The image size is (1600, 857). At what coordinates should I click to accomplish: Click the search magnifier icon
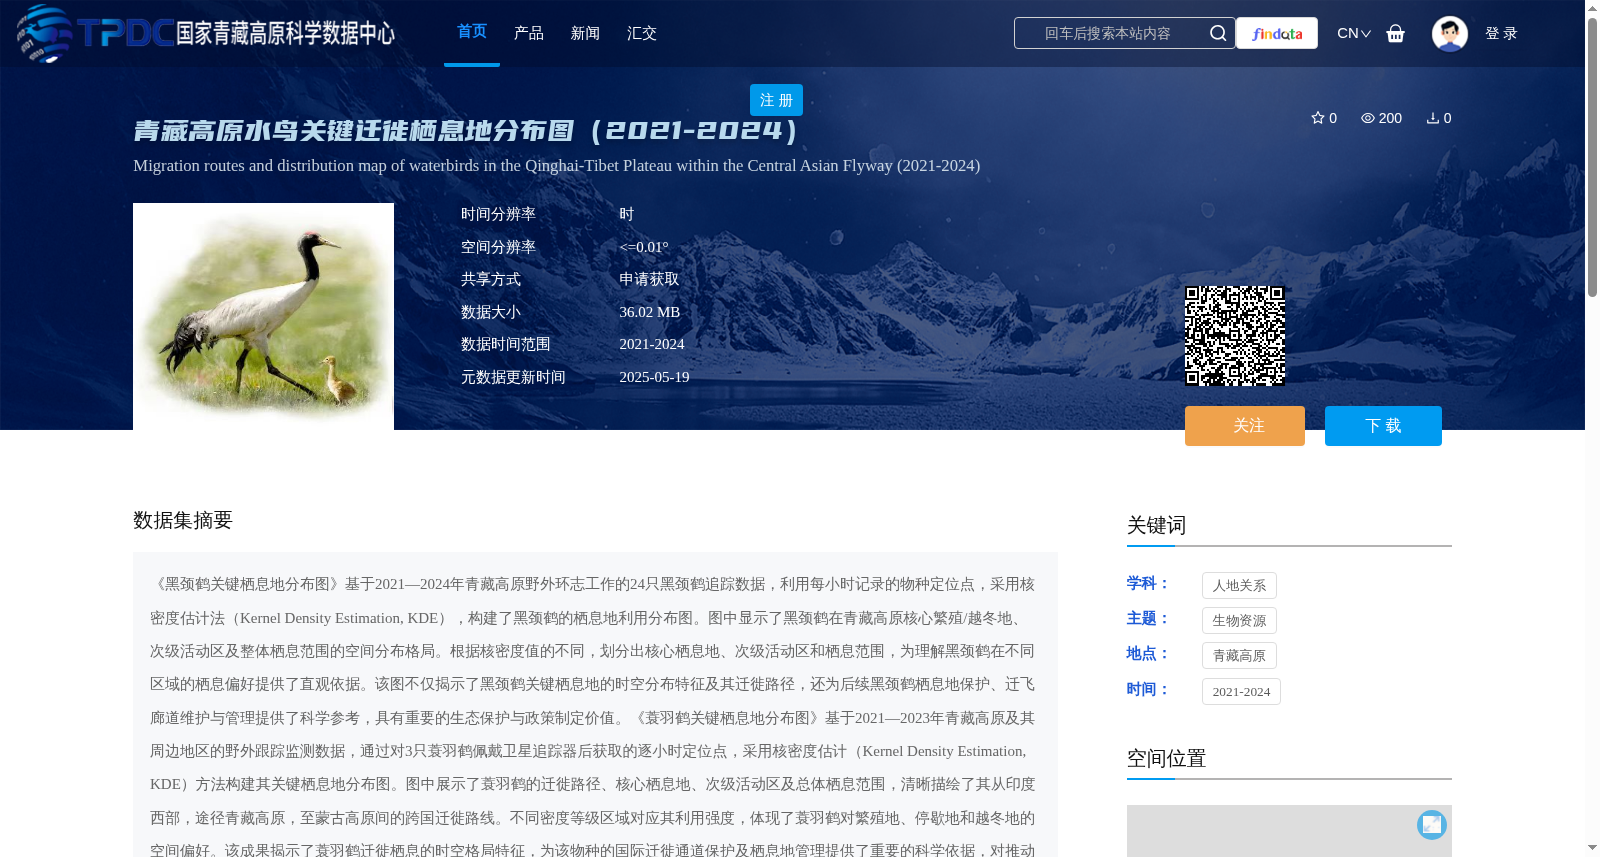(1217, 33)
